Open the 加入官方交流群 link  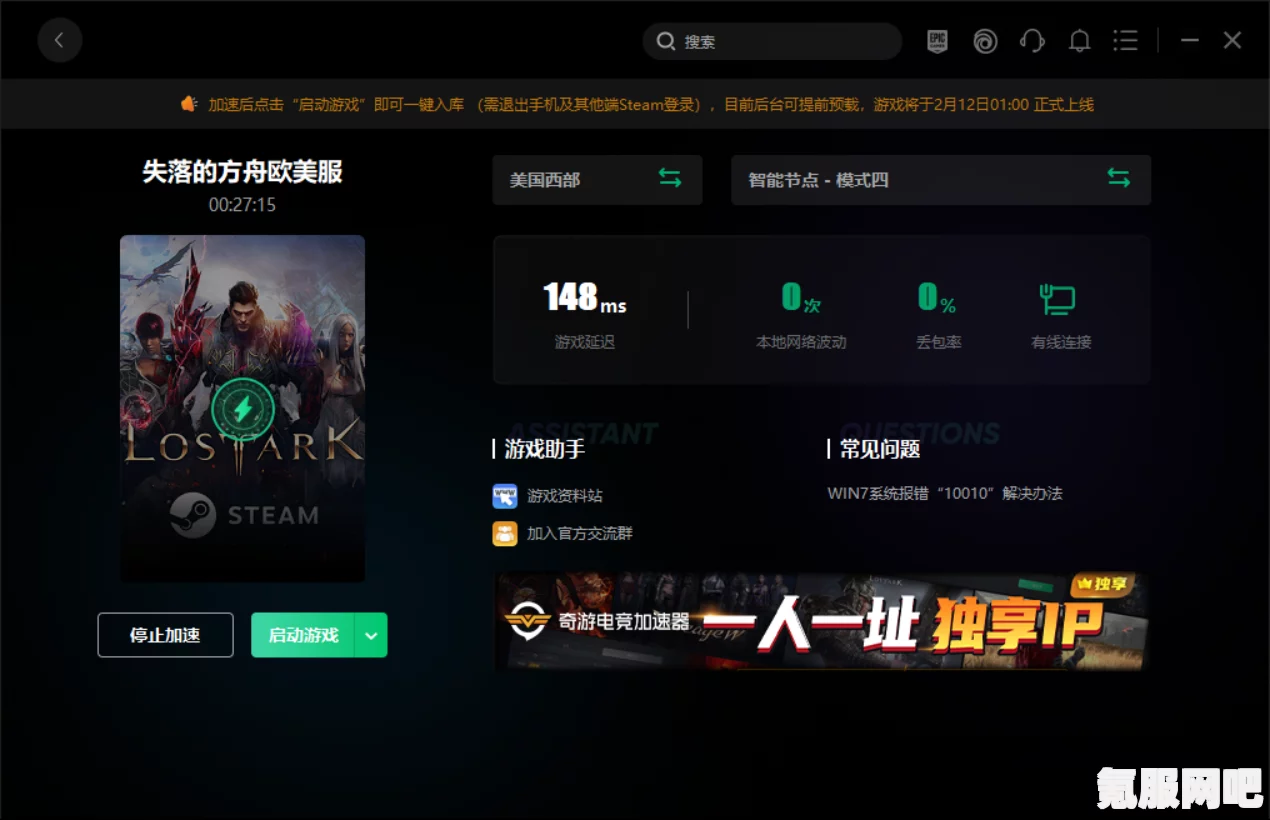click(580, 533)
